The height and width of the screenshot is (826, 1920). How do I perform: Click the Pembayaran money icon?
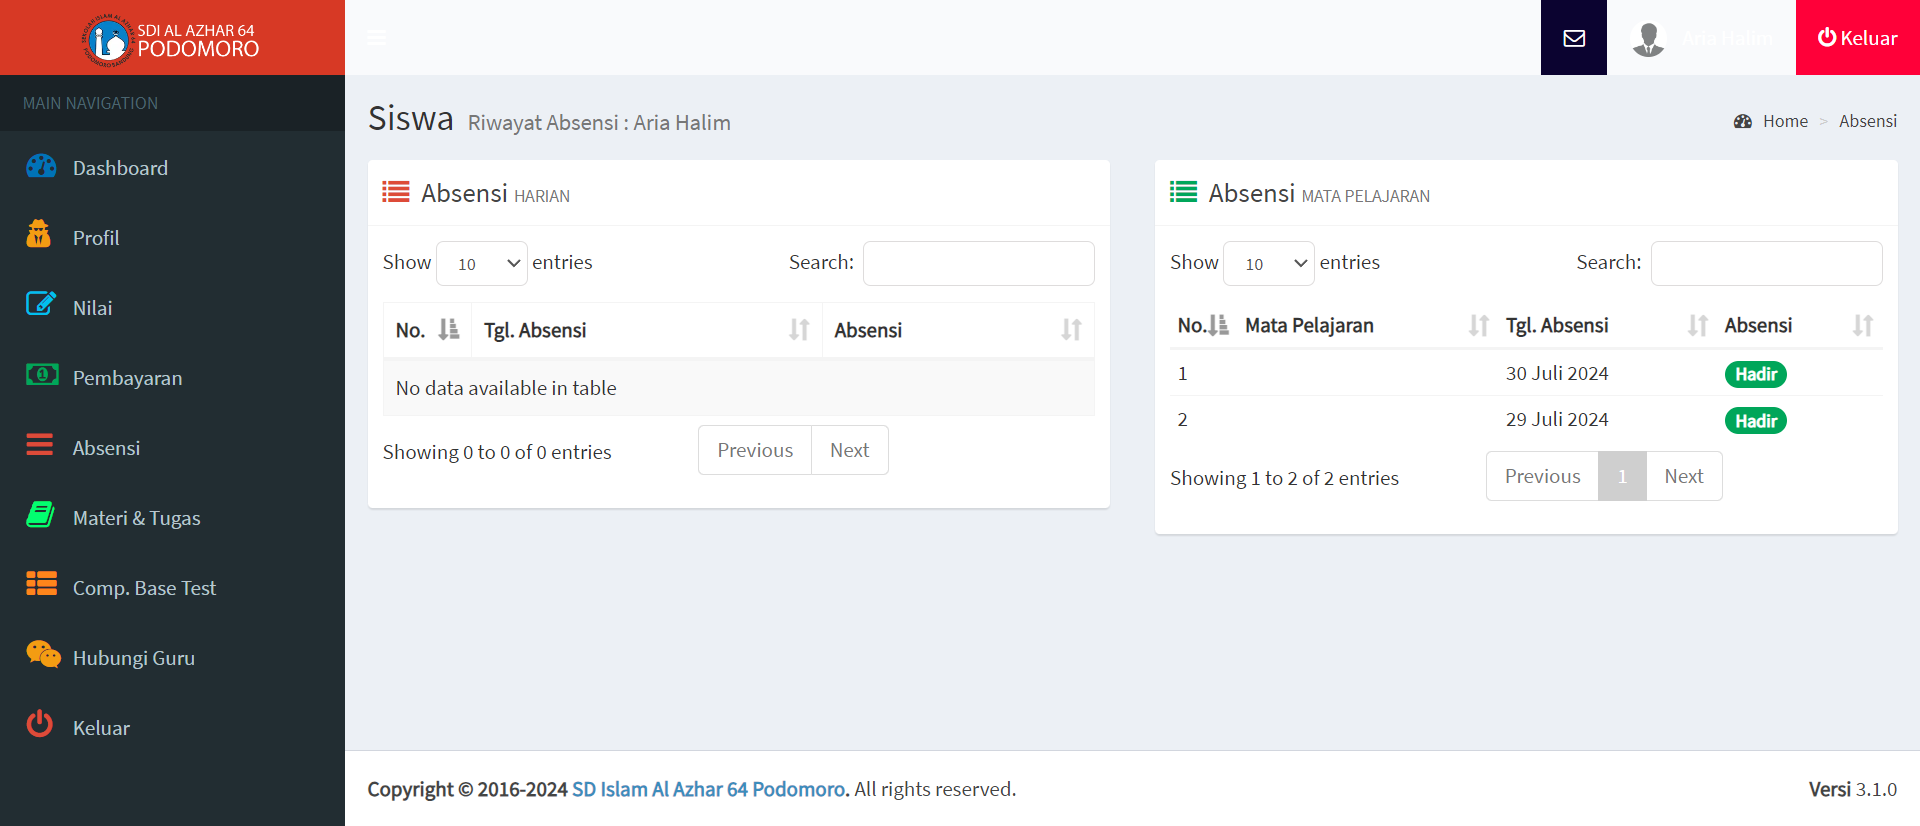[x=42, y=375]
